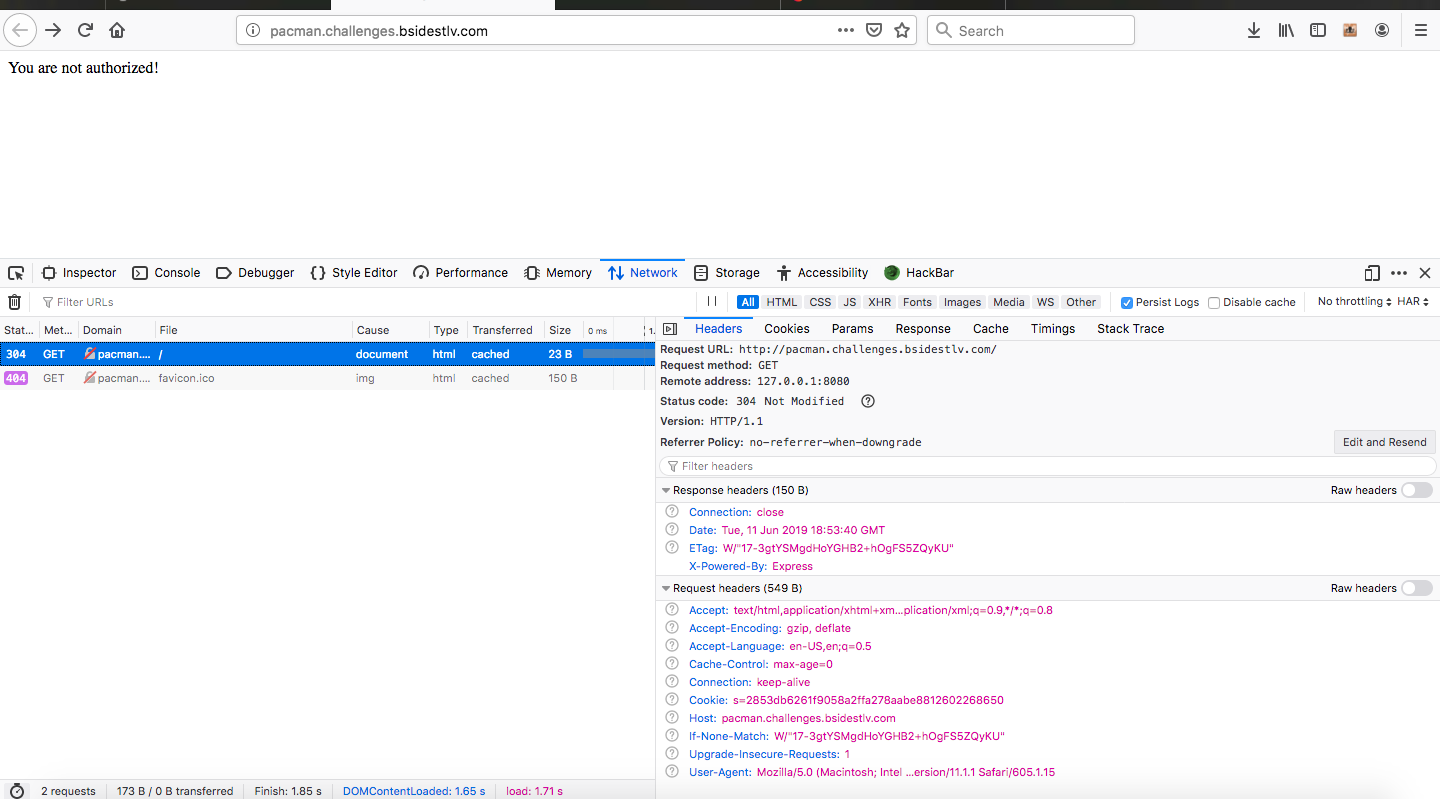1440x799 pixels.
Task: Toggle responsive design mode icon
Action: click(1372, 273)
